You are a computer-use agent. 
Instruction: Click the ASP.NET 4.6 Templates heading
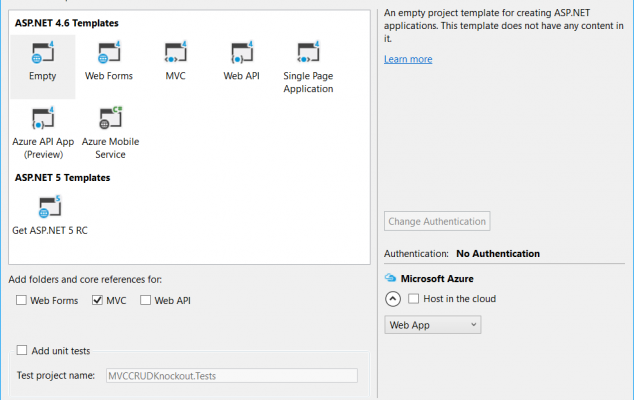[x=67, y=23]
